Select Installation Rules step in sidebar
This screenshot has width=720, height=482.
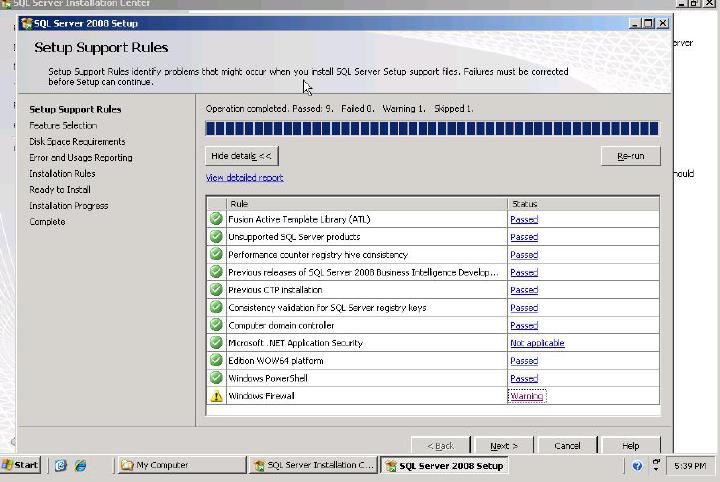[x=62, y=174]
